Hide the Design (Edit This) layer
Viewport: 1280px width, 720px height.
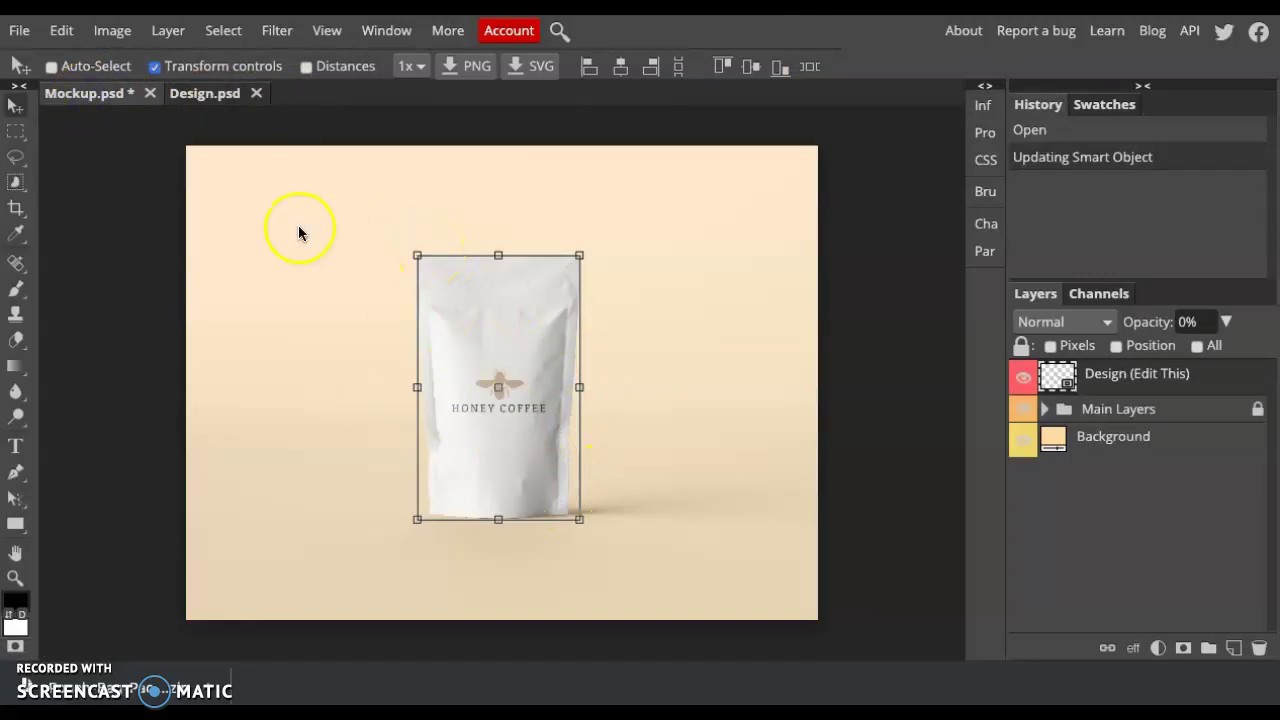point(1023,377)
